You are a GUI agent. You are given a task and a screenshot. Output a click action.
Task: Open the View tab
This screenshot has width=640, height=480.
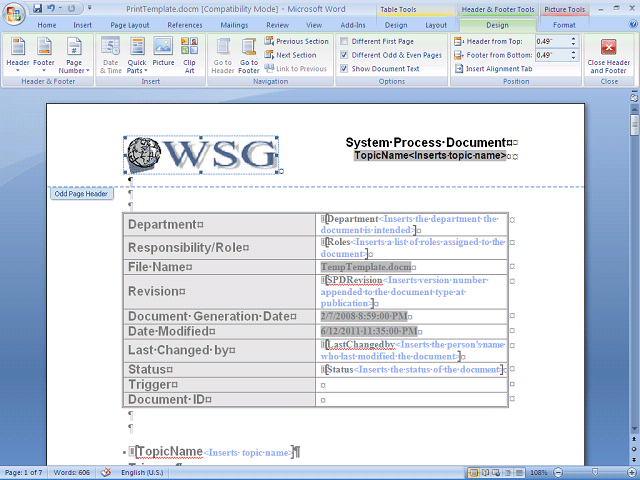[314, 25]
